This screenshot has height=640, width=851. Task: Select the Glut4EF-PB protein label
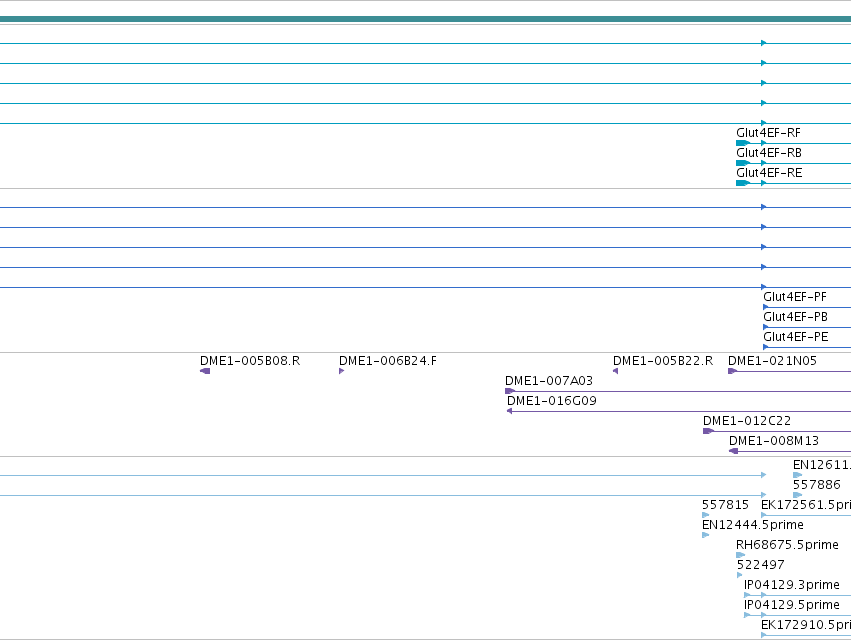tap(795, 317)
